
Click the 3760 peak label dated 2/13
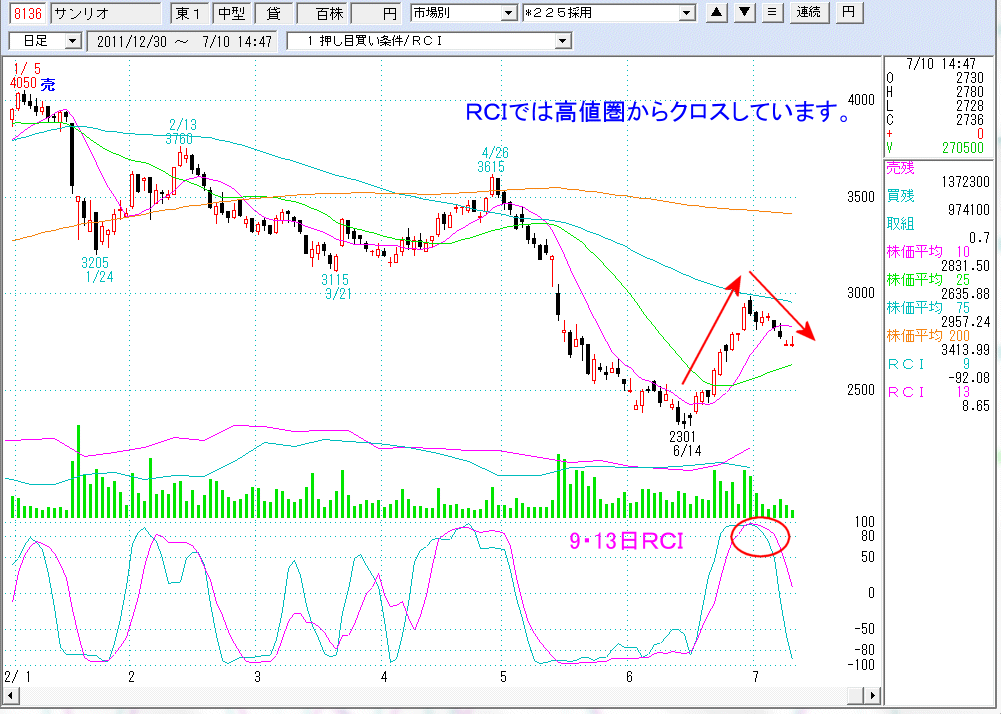click(x=179, y=139)
